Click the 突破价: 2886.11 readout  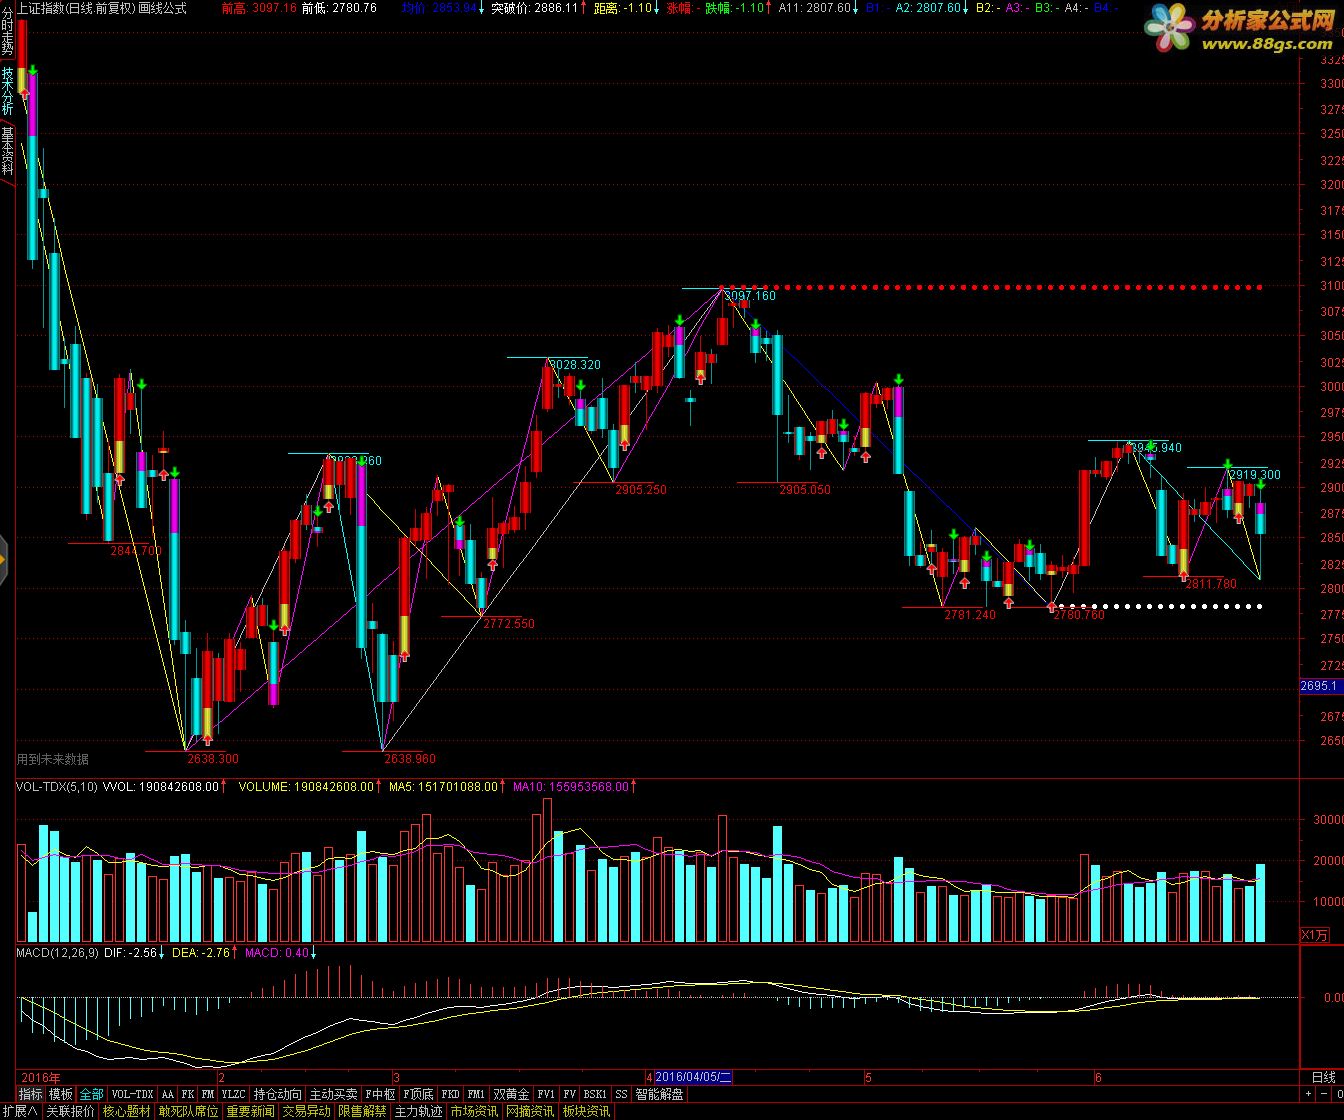tap(534, 7)
